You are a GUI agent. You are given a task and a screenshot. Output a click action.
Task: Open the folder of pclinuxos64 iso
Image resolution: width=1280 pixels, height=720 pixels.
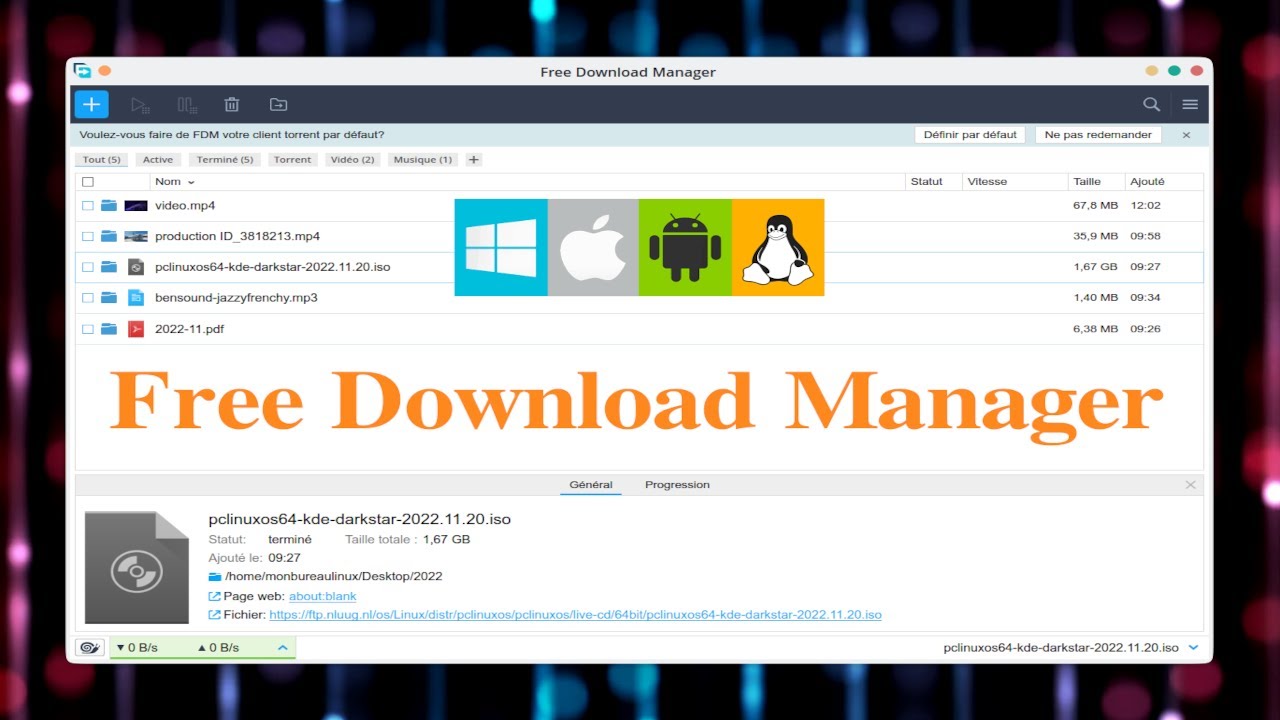coord(109,267)
